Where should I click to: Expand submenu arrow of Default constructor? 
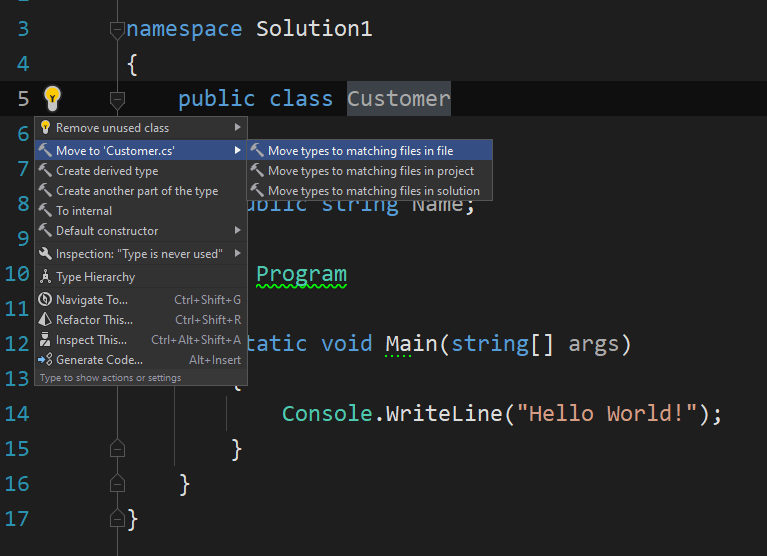tap(238, 230)
